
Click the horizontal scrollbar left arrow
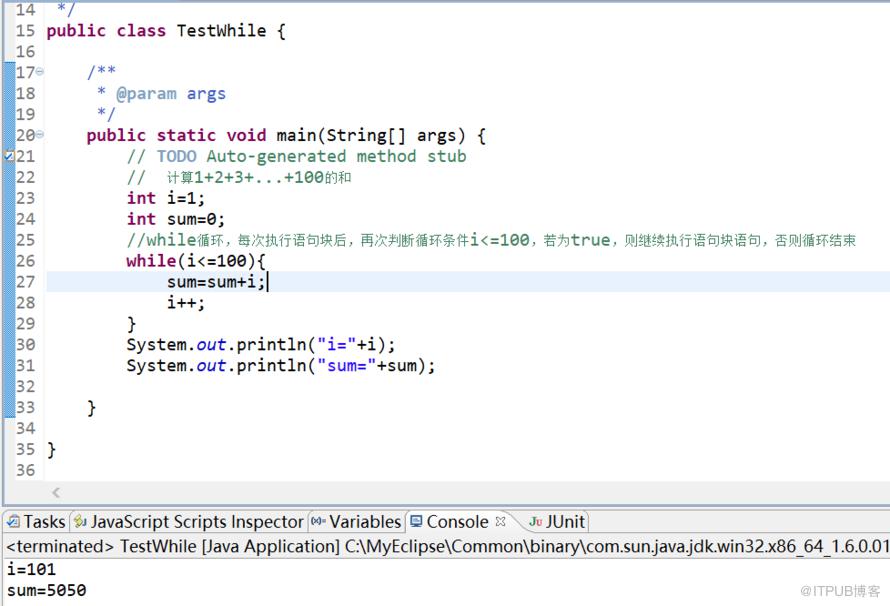coord(56,492)
